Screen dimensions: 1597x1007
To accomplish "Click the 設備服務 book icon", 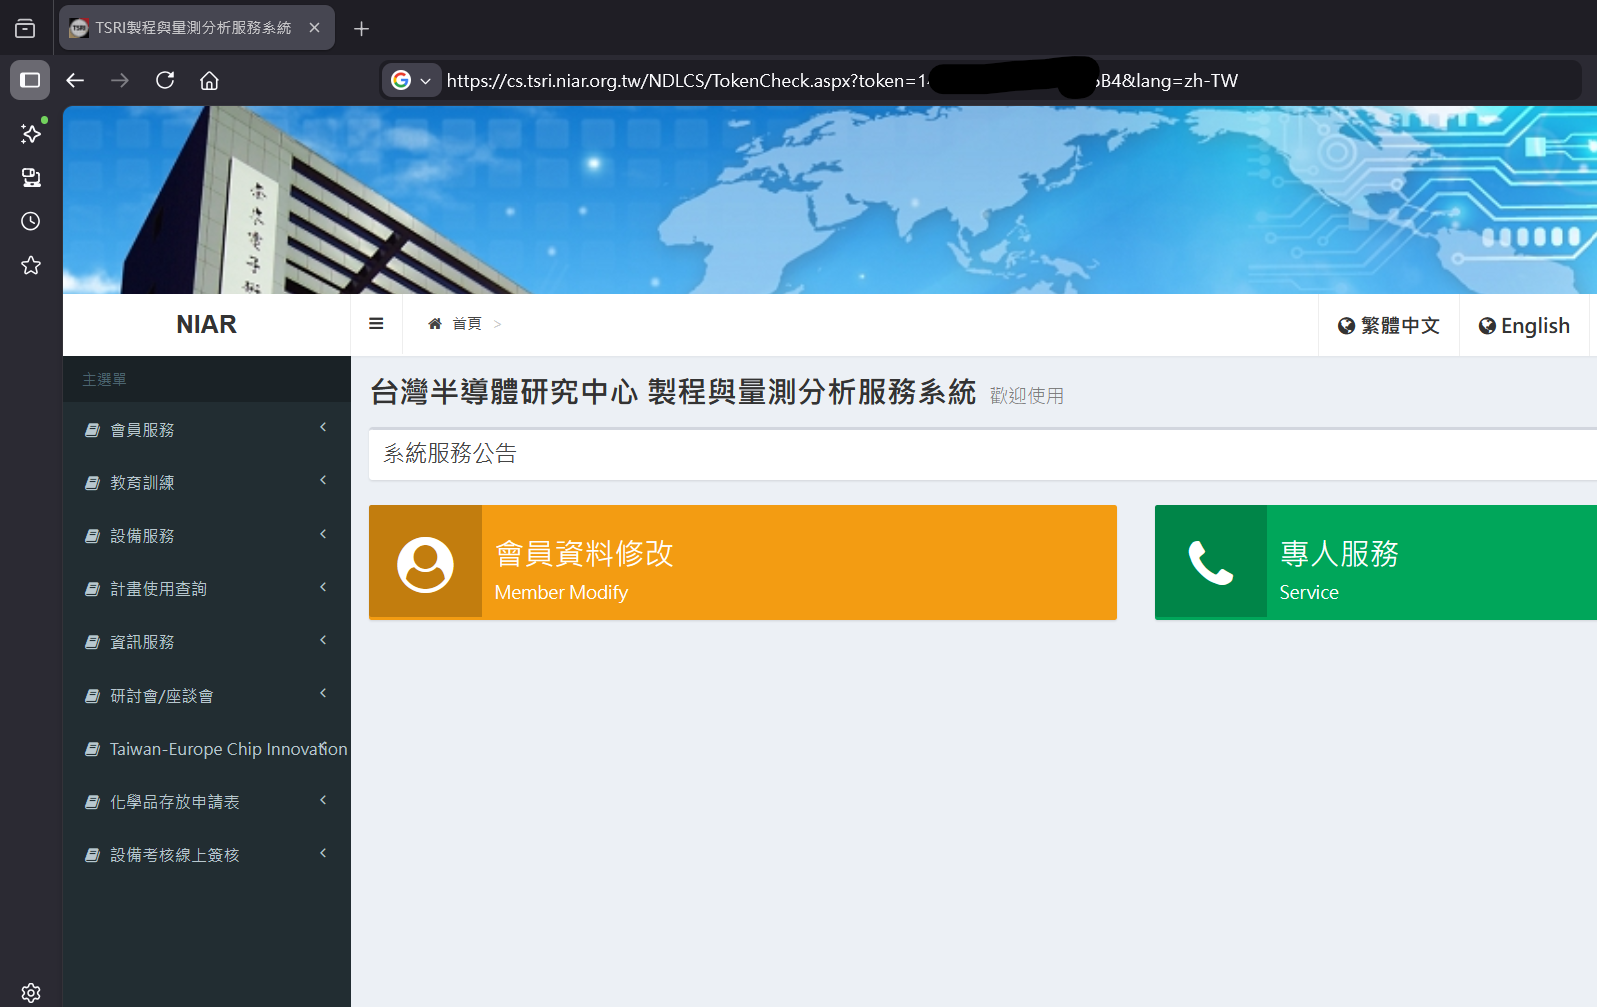I will pyautogui.click(x=92, y=536).
